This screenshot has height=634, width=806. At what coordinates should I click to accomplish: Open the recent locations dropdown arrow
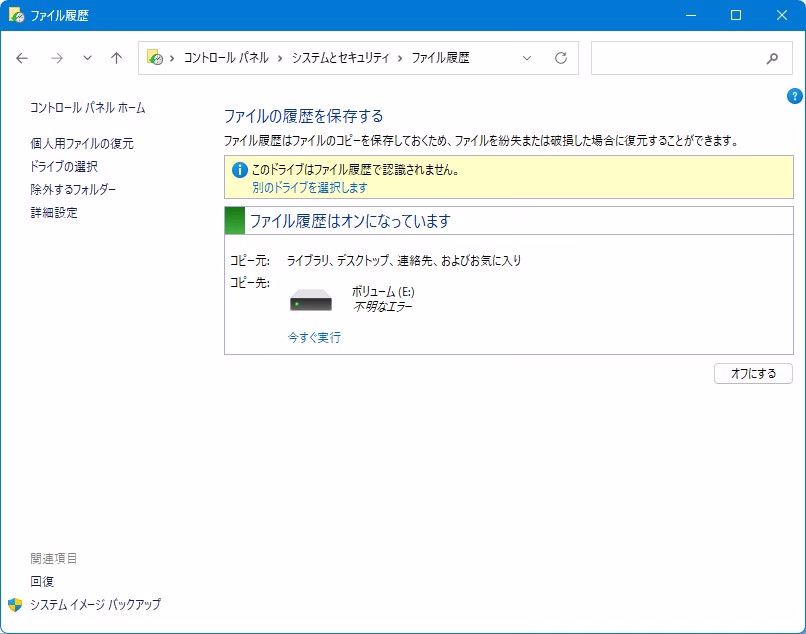pos(87,58)
